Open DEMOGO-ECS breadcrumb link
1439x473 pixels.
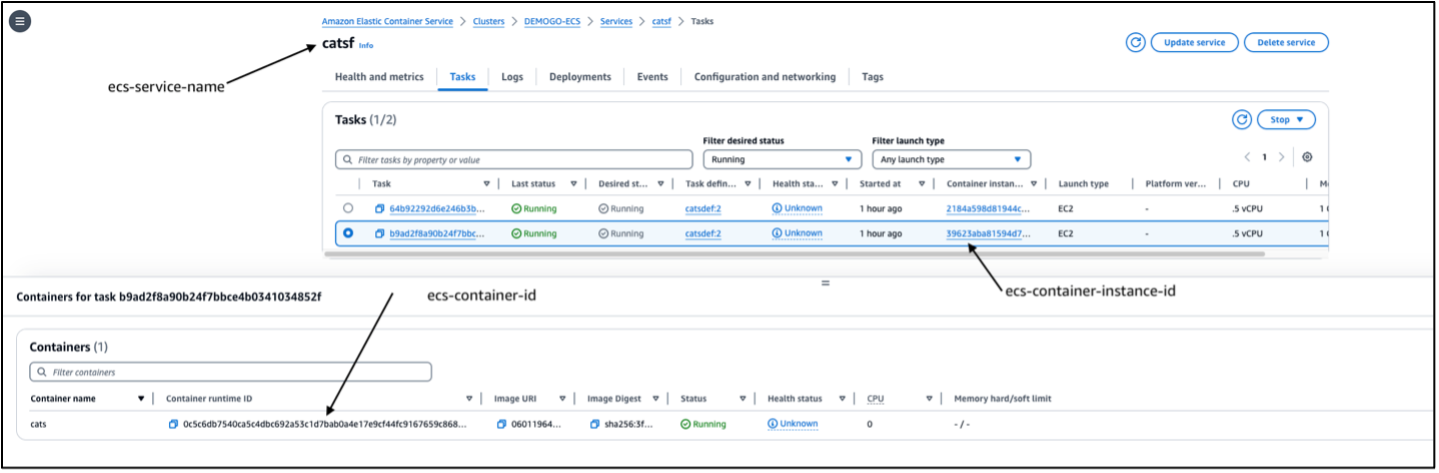point(552,21)
